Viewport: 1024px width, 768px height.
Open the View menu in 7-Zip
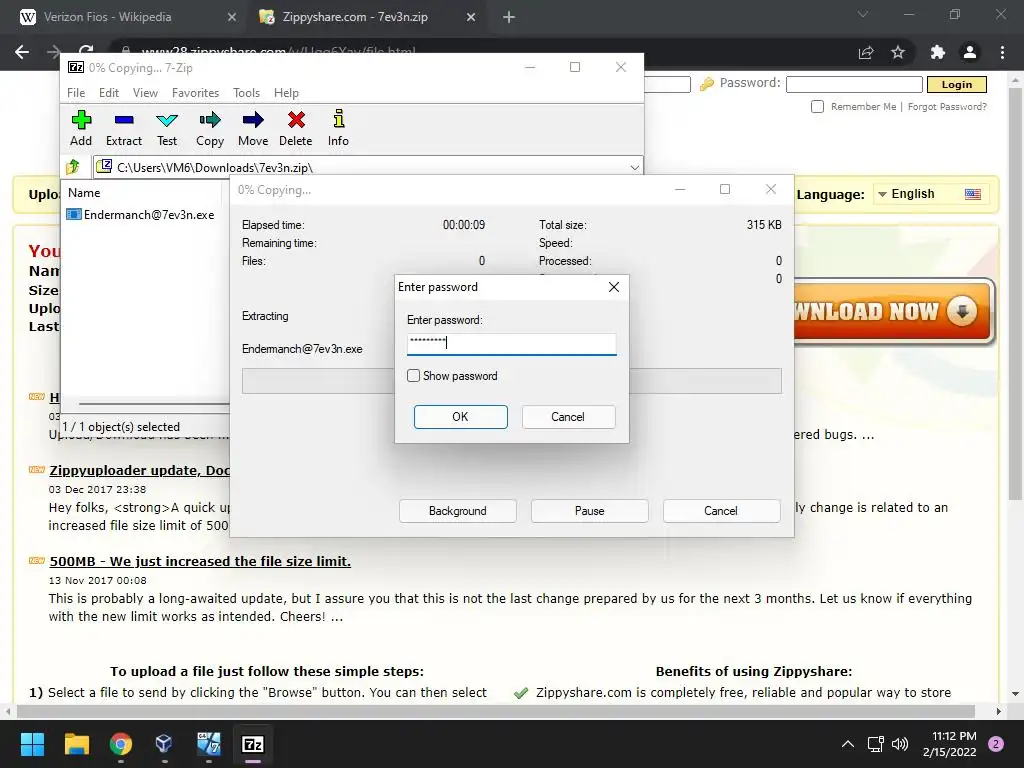tap(145, 93)
